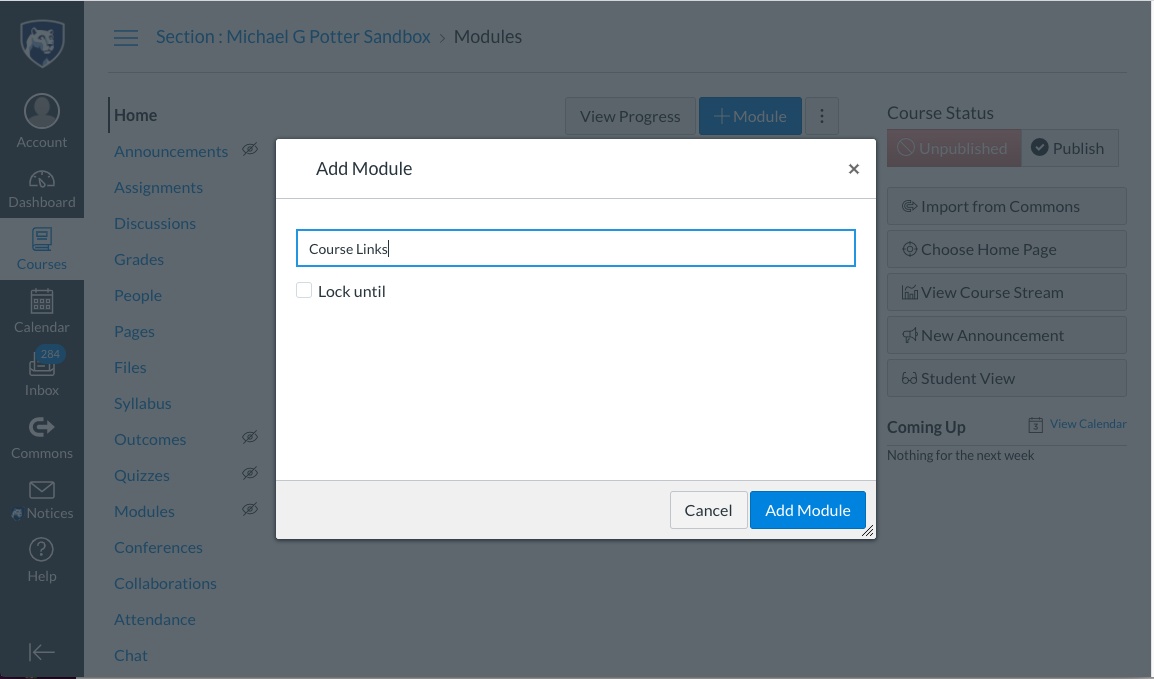Click the Course Links module name field

[576, 248]
